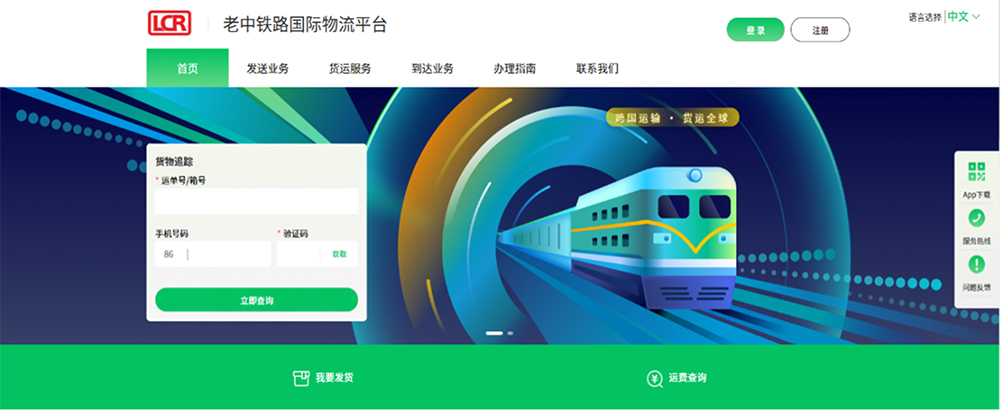The image size is (1000, 410).
Task: Expand the 中文 language dropdown
Action: coord(963,17)
